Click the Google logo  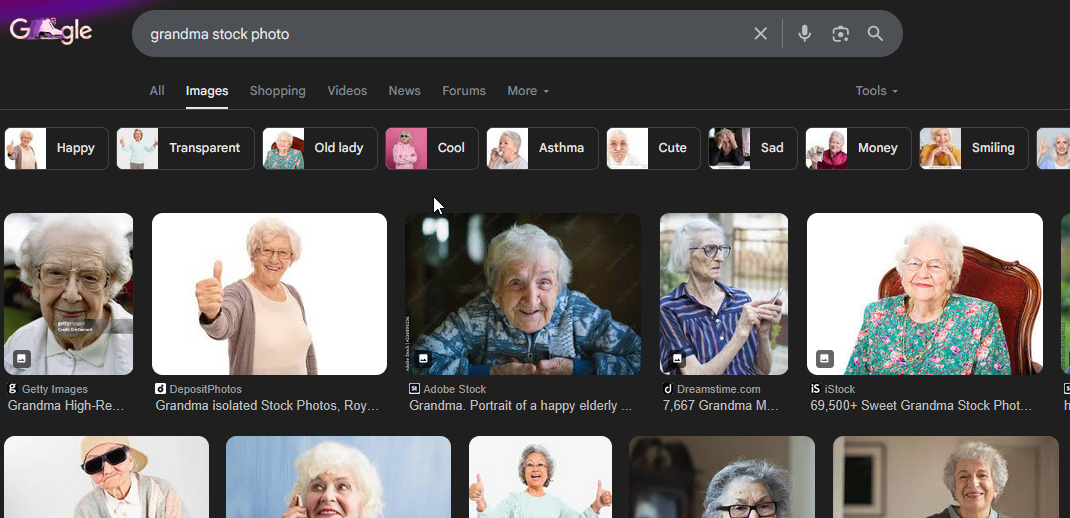51,31
